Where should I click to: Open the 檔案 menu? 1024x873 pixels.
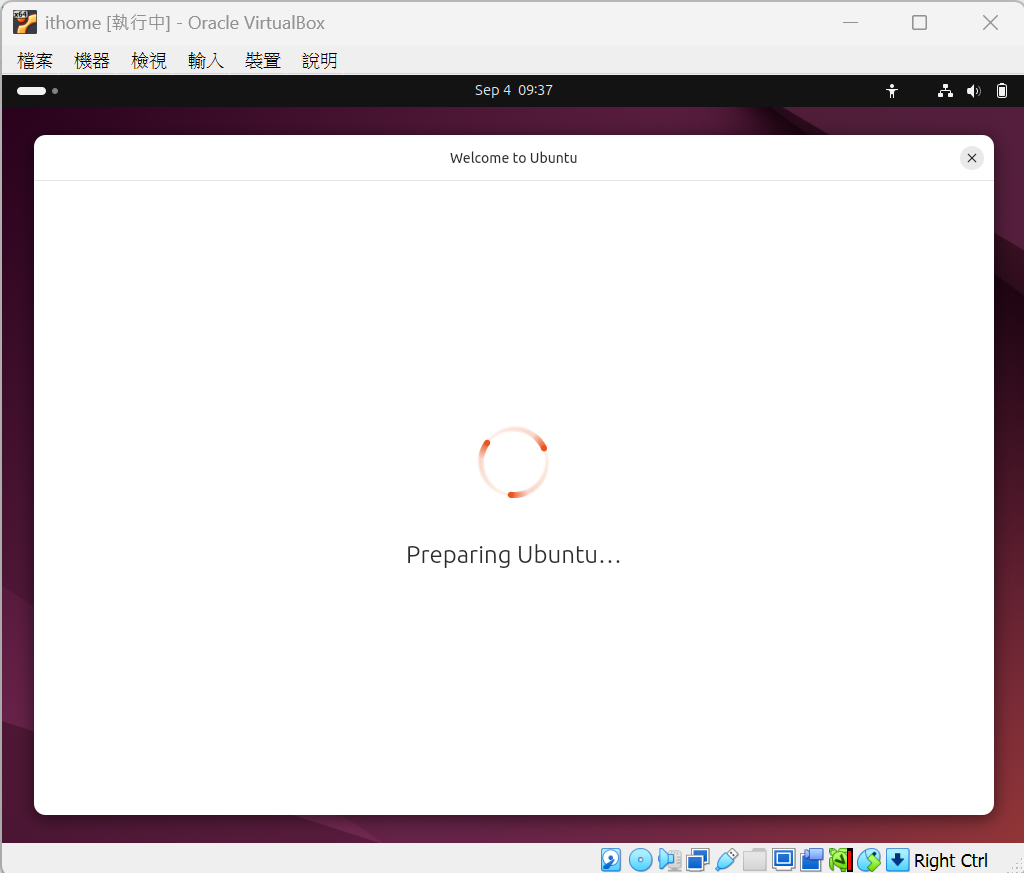[35, 61]
